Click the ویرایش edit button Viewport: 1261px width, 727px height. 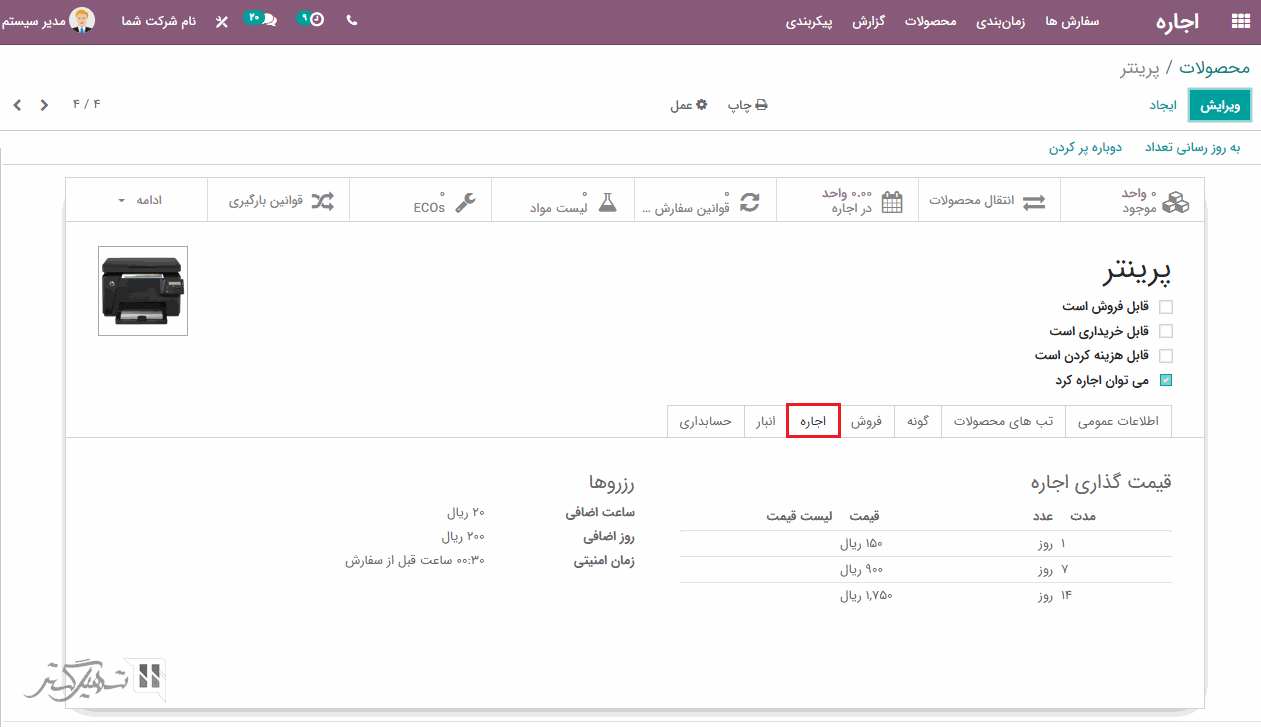point(1220,105)
